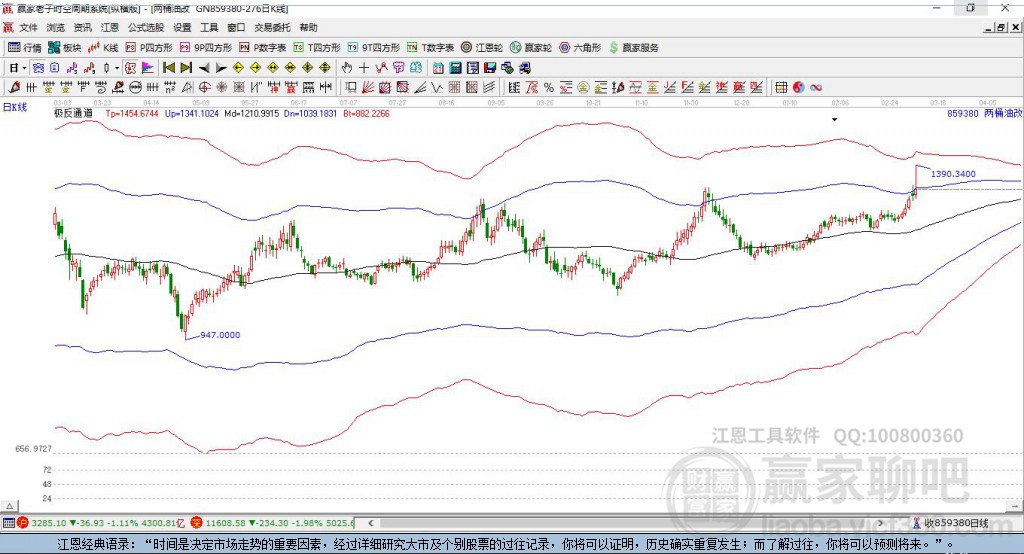Image resolution: width=1024 pixels, height=554 pixels.
Task: Open the 六角形 hexagon tool
Action: 580,48
